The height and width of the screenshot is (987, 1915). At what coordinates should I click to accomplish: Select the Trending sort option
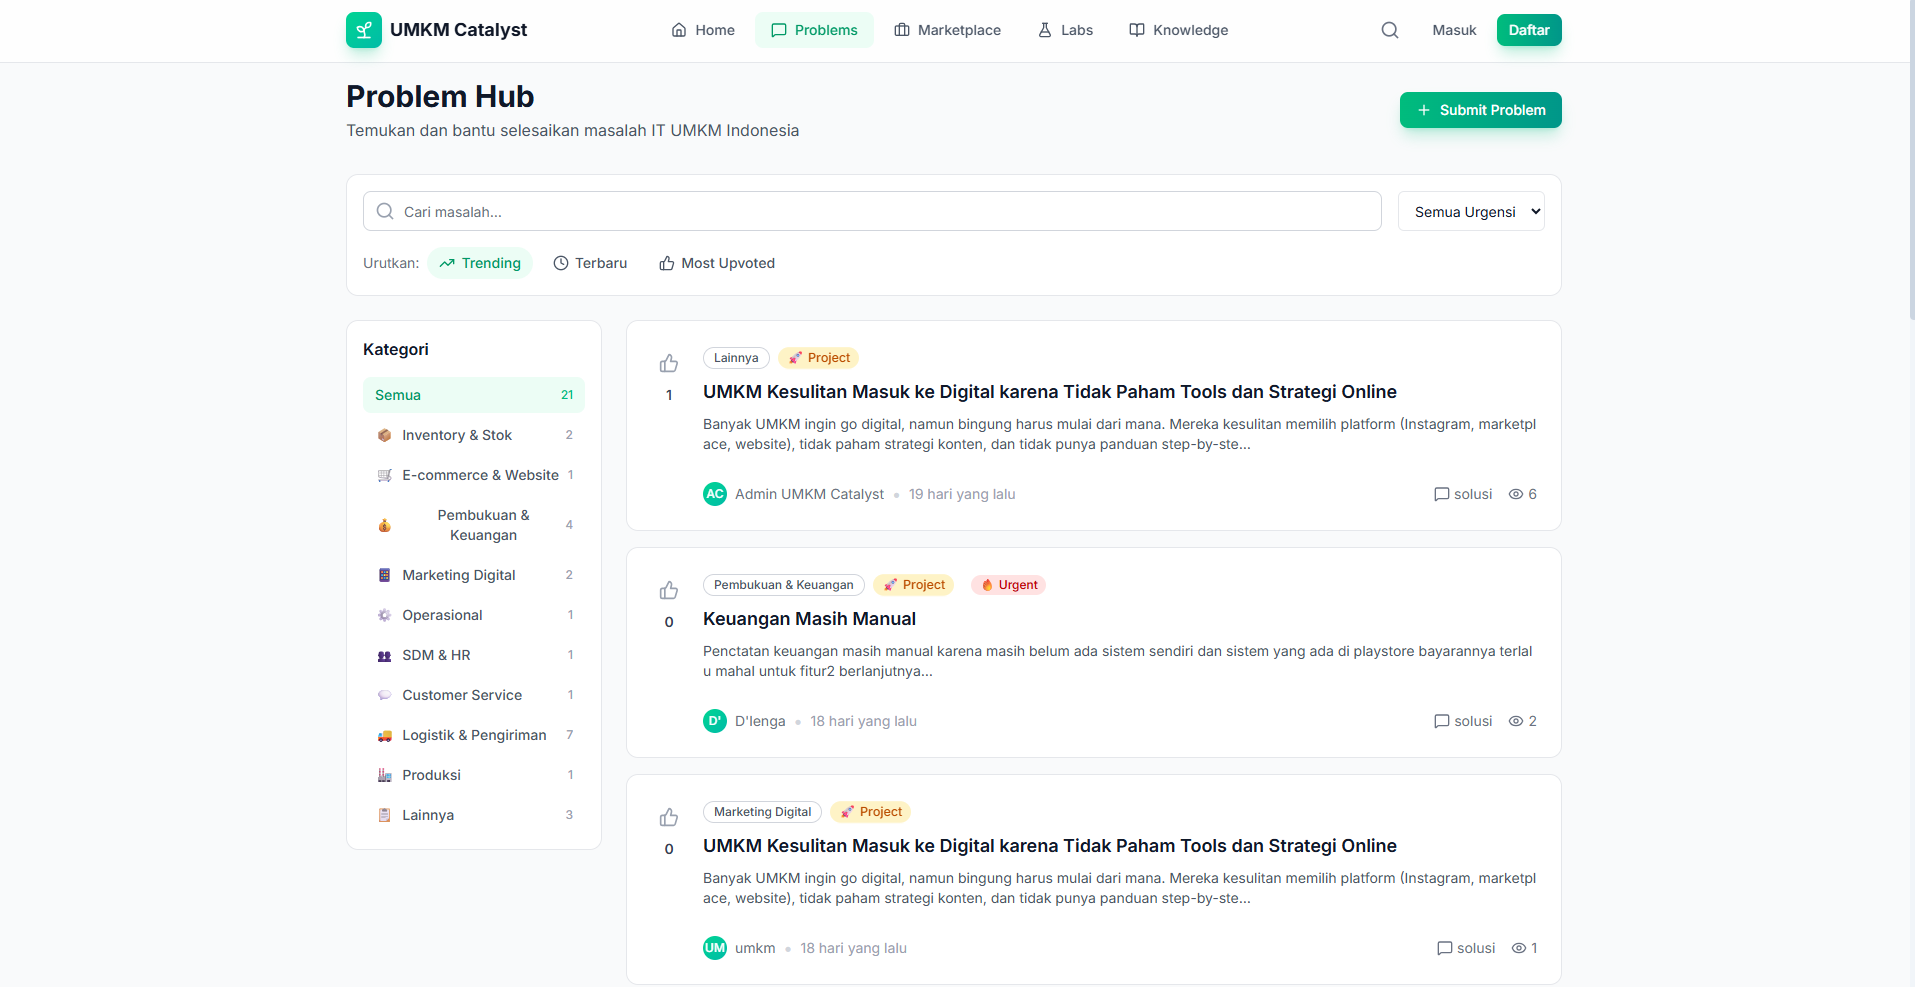[480, 262]
